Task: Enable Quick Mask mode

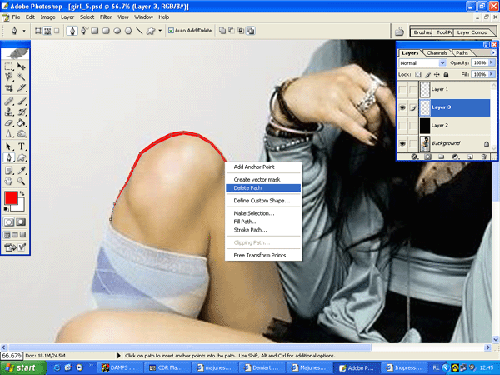Action: coord(21,222)
